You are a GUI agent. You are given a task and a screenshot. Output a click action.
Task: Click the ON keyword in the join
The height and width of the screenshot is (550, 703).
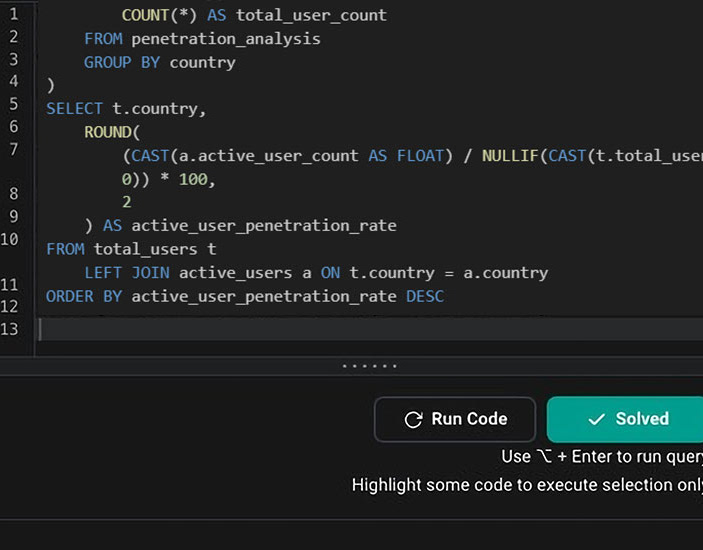click(330, 273)
